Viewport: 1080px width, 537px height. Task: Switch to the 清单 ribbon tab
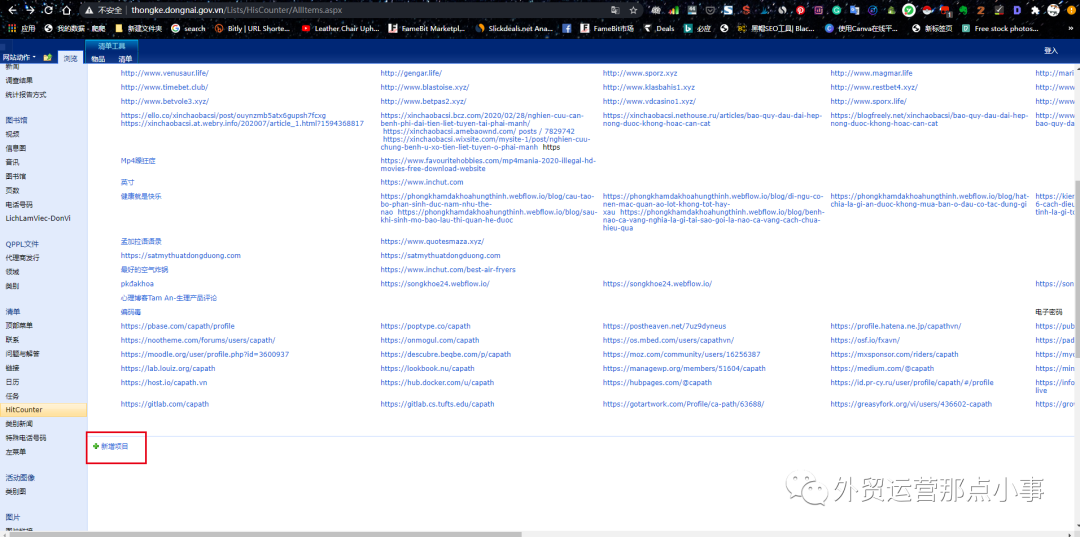coord(125,59)
